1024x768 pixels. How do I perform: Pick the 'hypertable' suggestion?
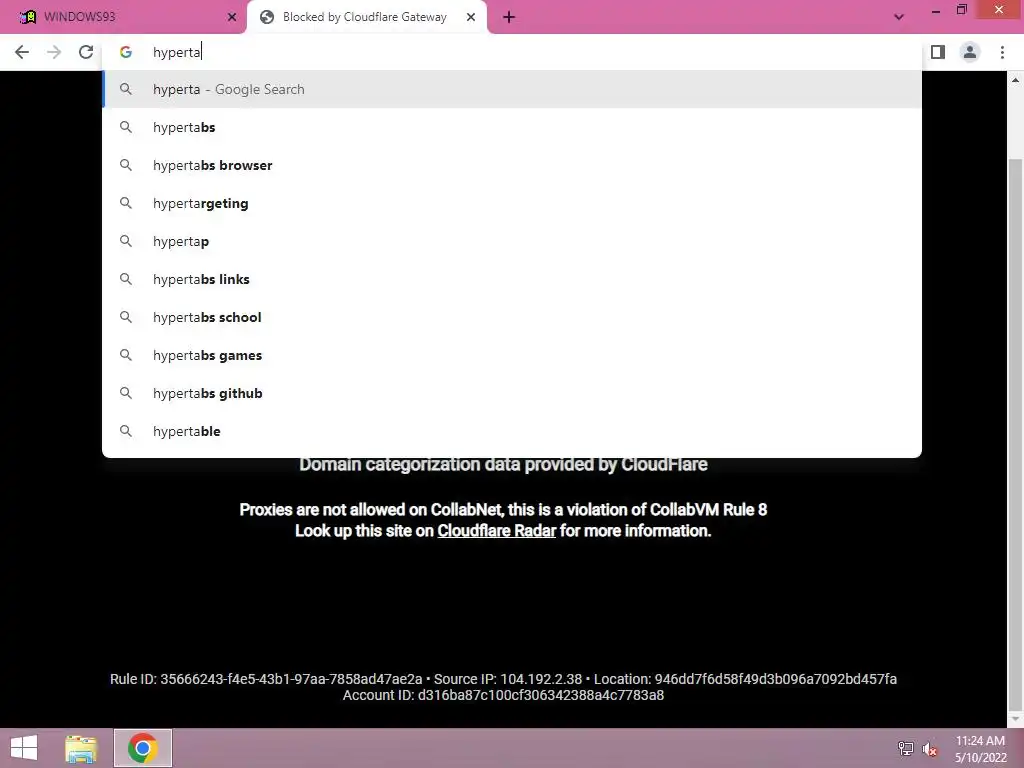512,431
